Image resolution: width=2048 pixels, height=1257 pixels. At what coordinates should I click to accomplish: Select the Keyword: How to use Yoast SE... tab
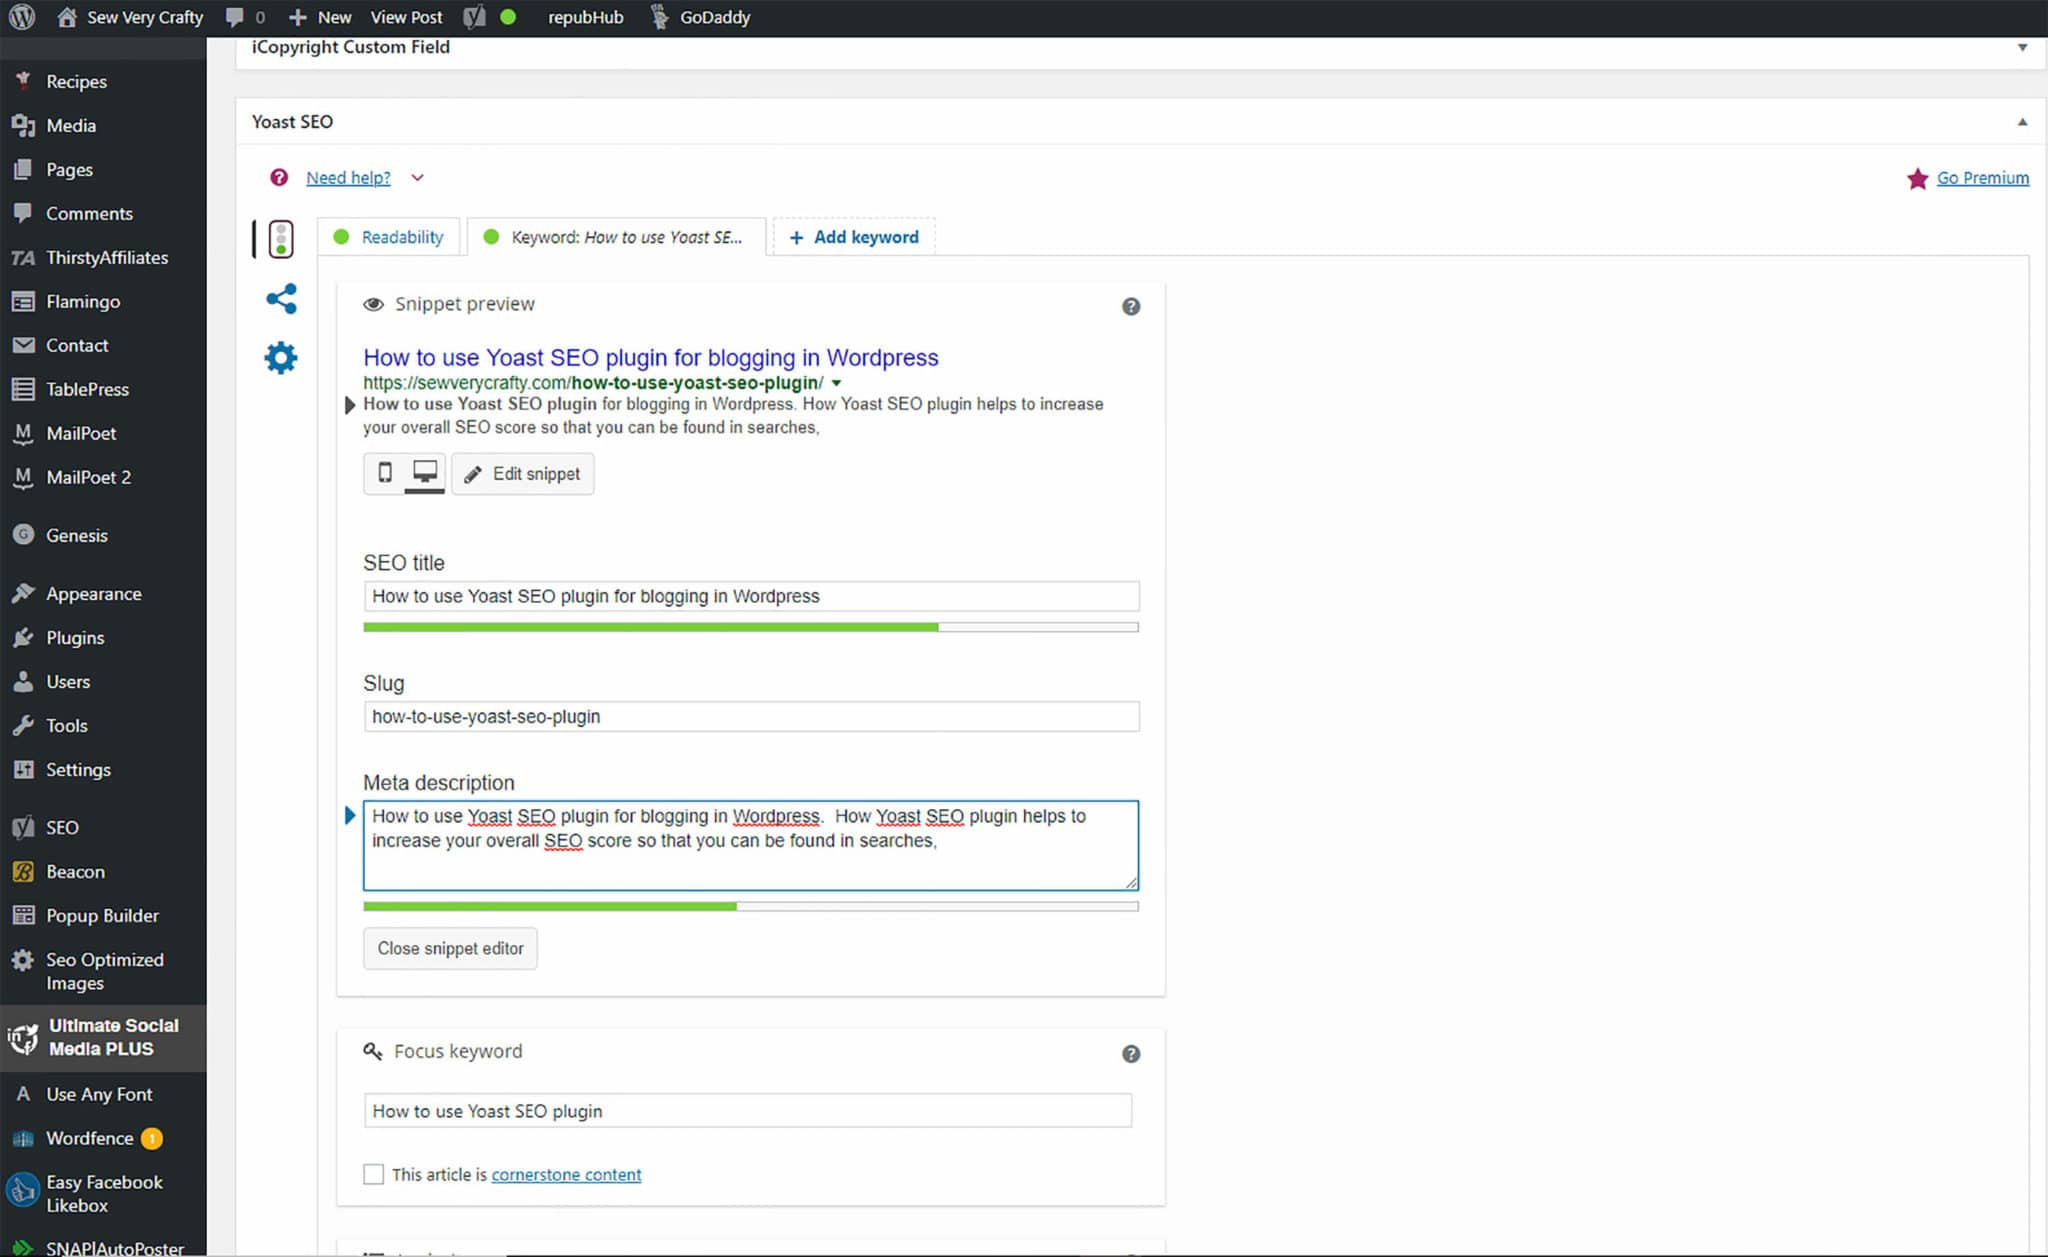pyautogui.click(x=616, y=237)
